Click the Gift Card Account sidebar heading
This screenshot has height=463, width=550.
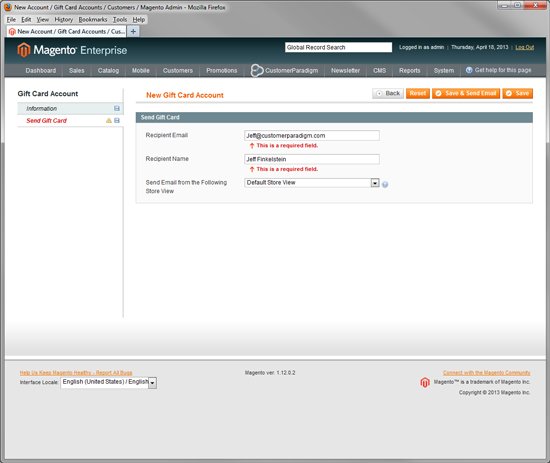(48, 94)
